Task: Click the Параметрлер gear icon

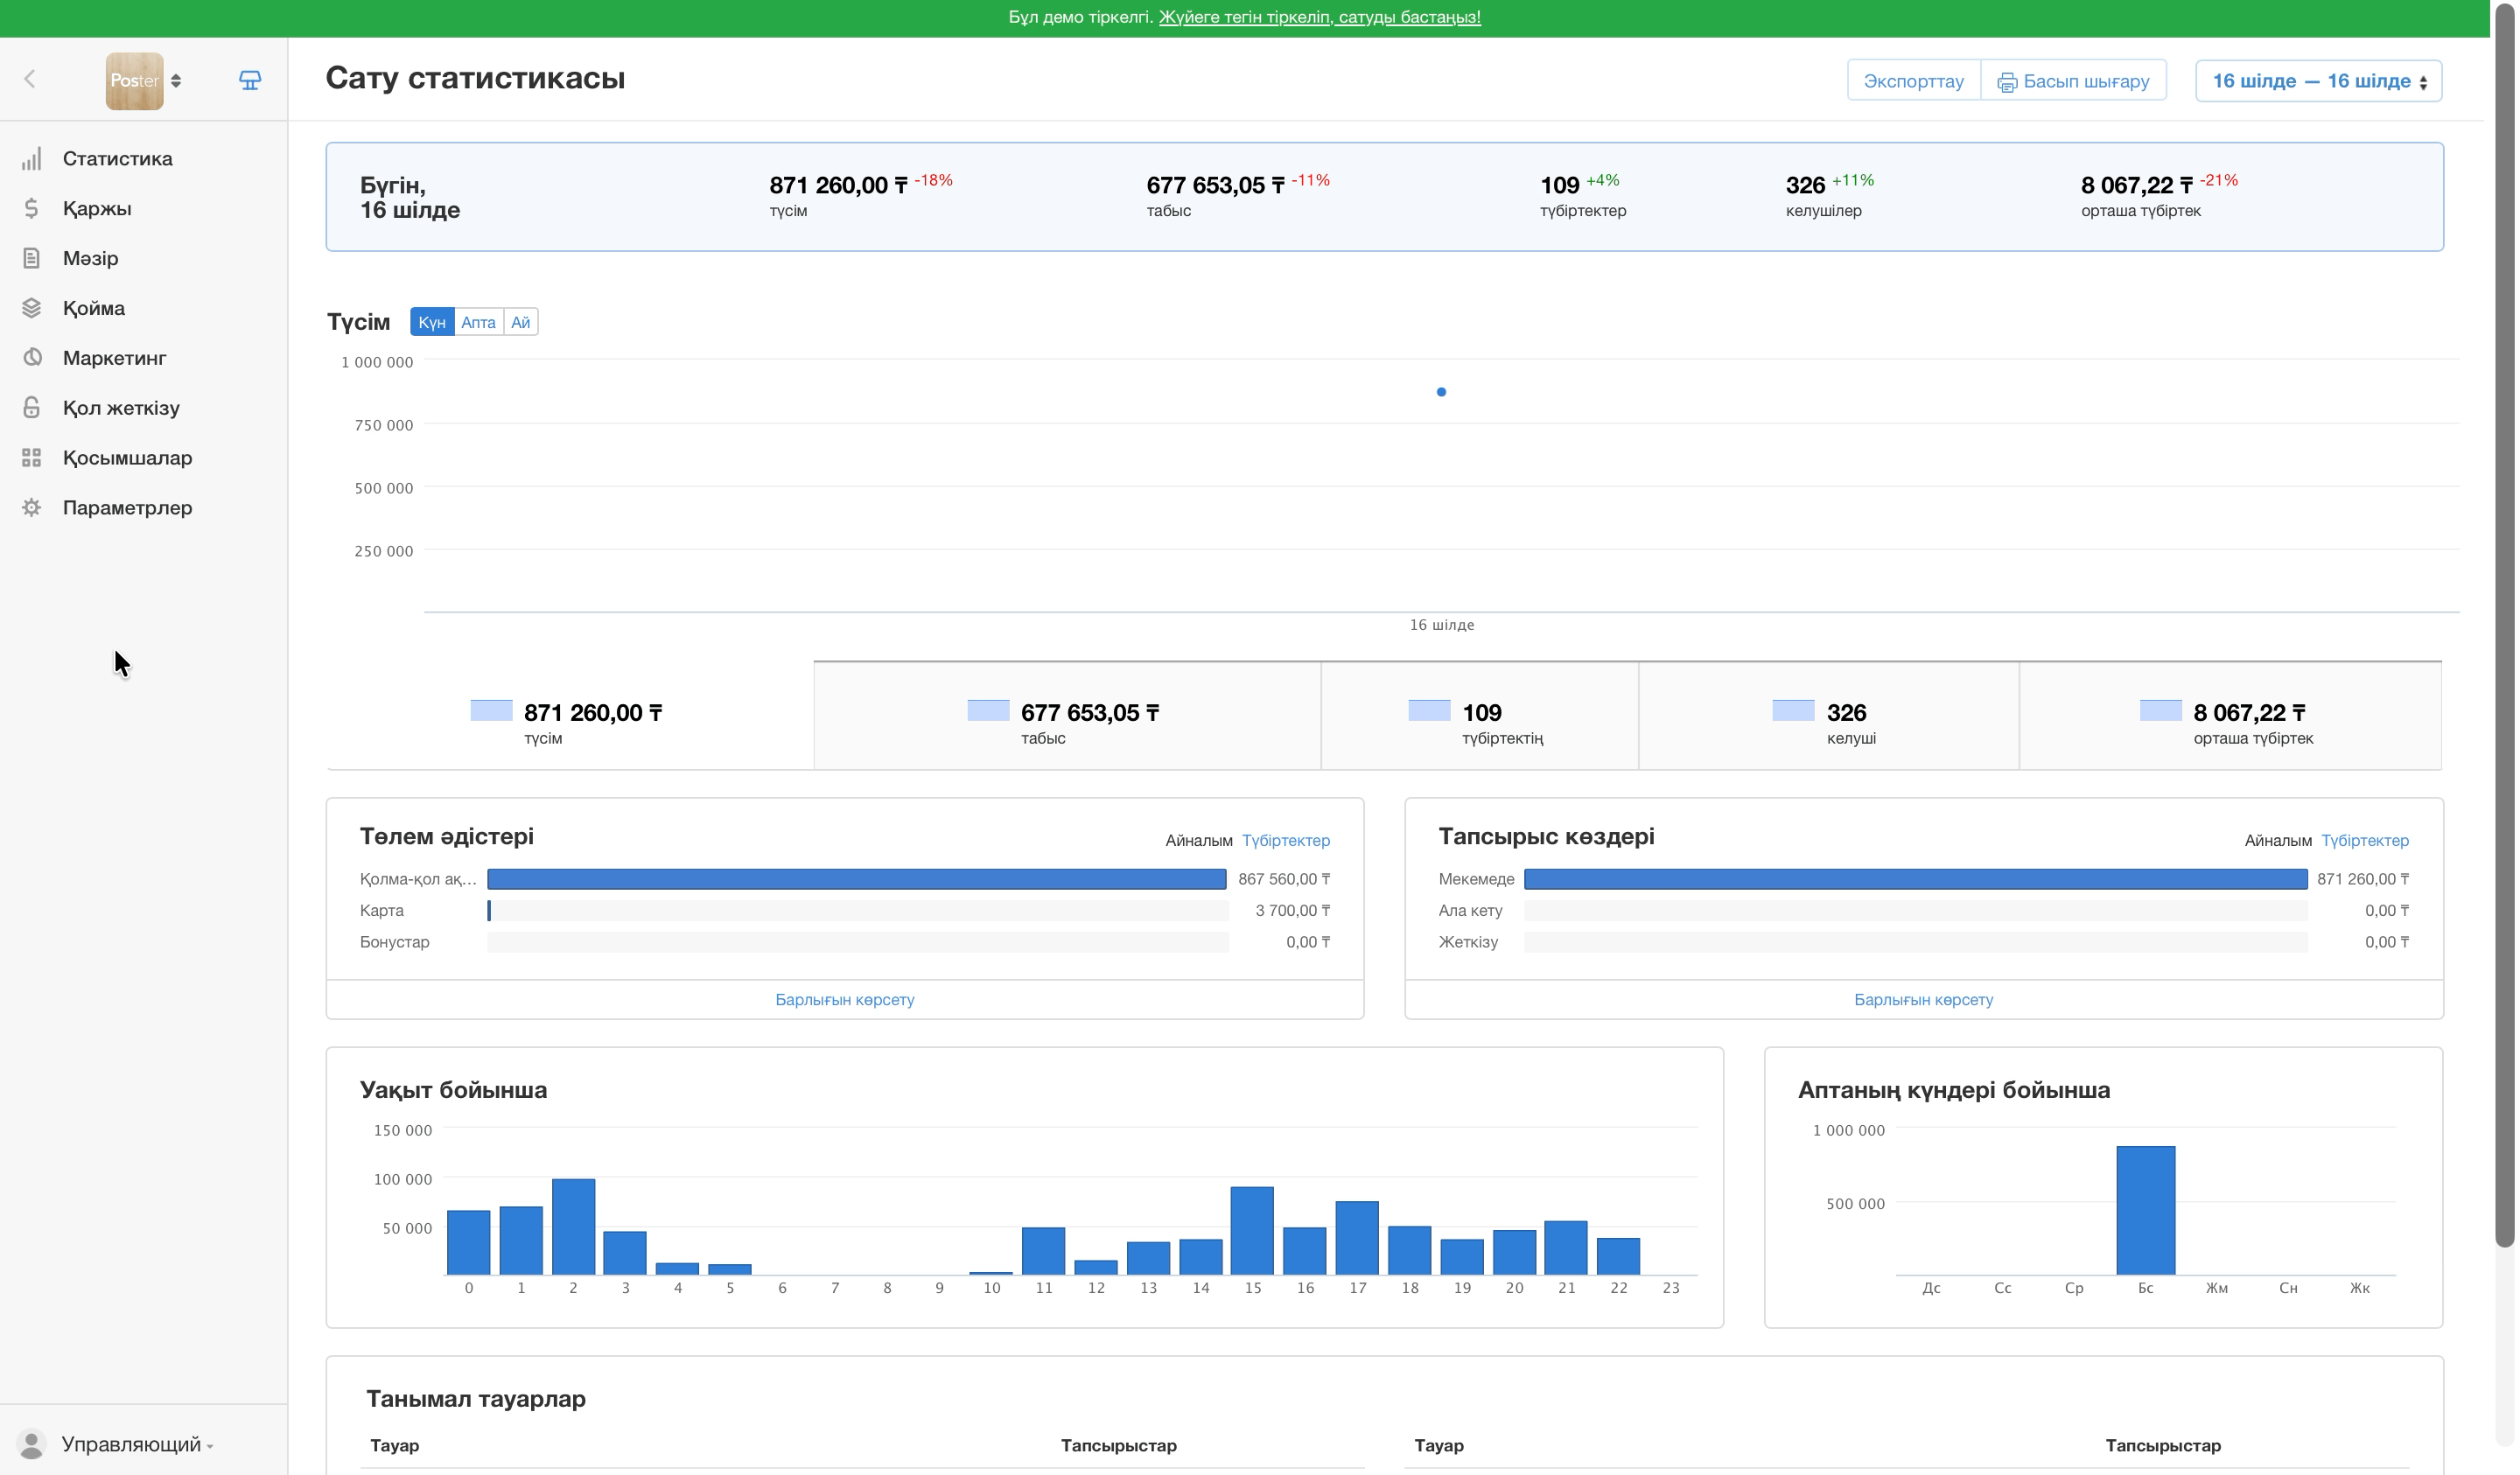Action: click(x=32, y=508)
